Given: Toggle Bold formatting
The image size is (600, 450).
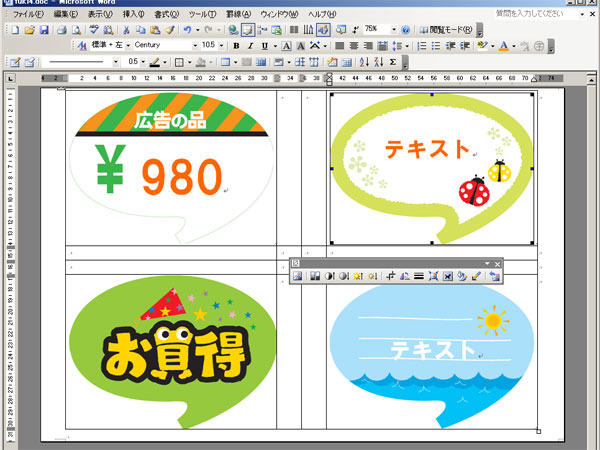Looking at the screenshot, I should click(x=236, y=46).
